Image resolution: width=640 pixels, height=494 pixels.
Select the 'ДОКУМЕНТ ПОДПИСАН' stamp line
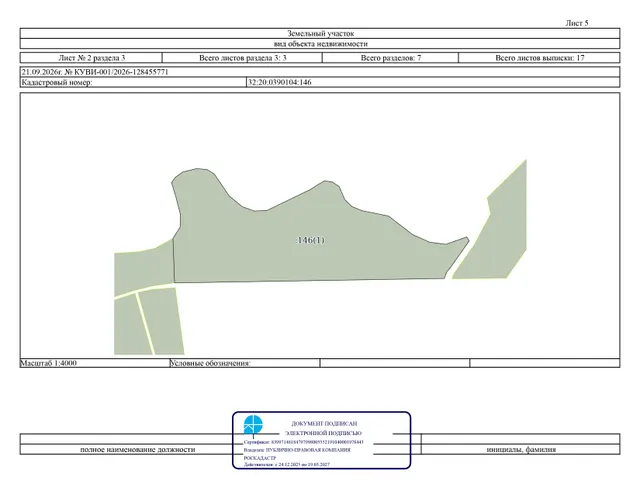coord(324,424)
